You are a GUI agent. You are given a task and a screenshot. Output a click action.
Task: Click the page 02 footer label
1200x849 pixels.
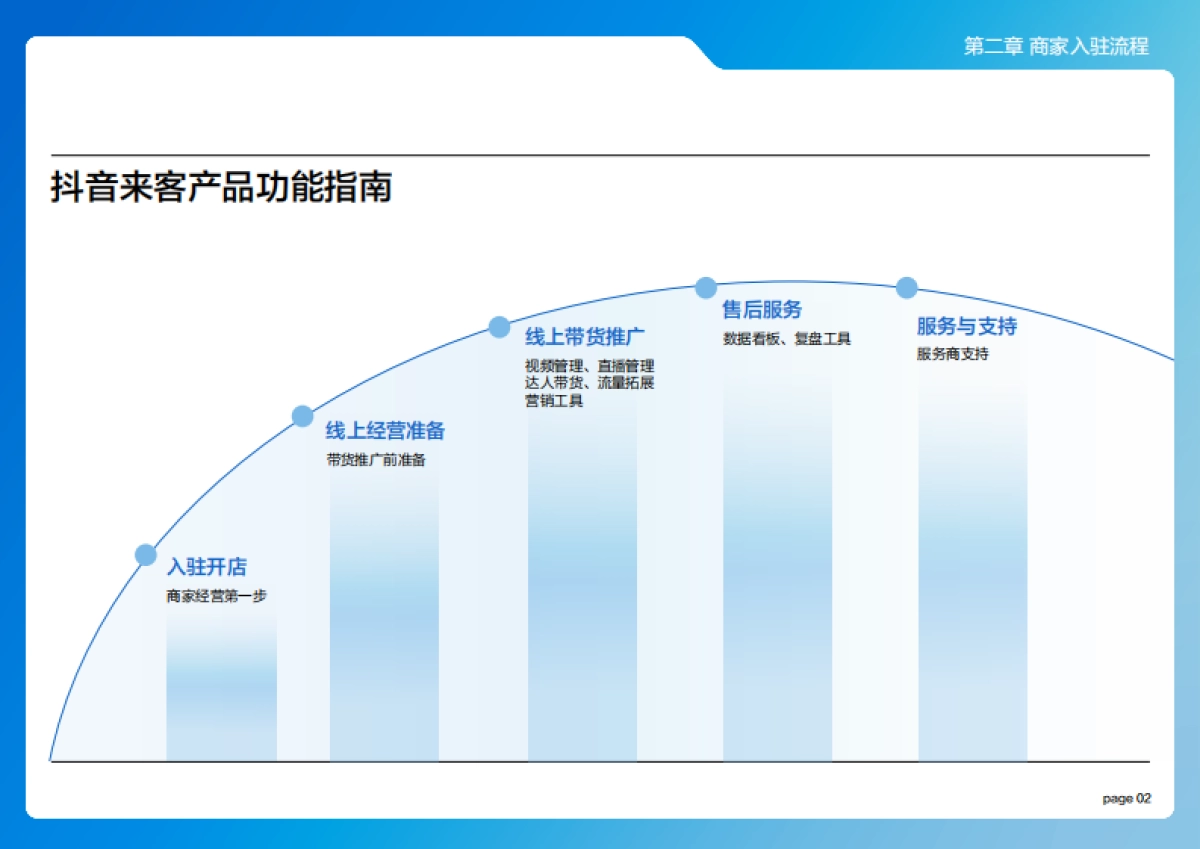click(x=1127, y=799)
